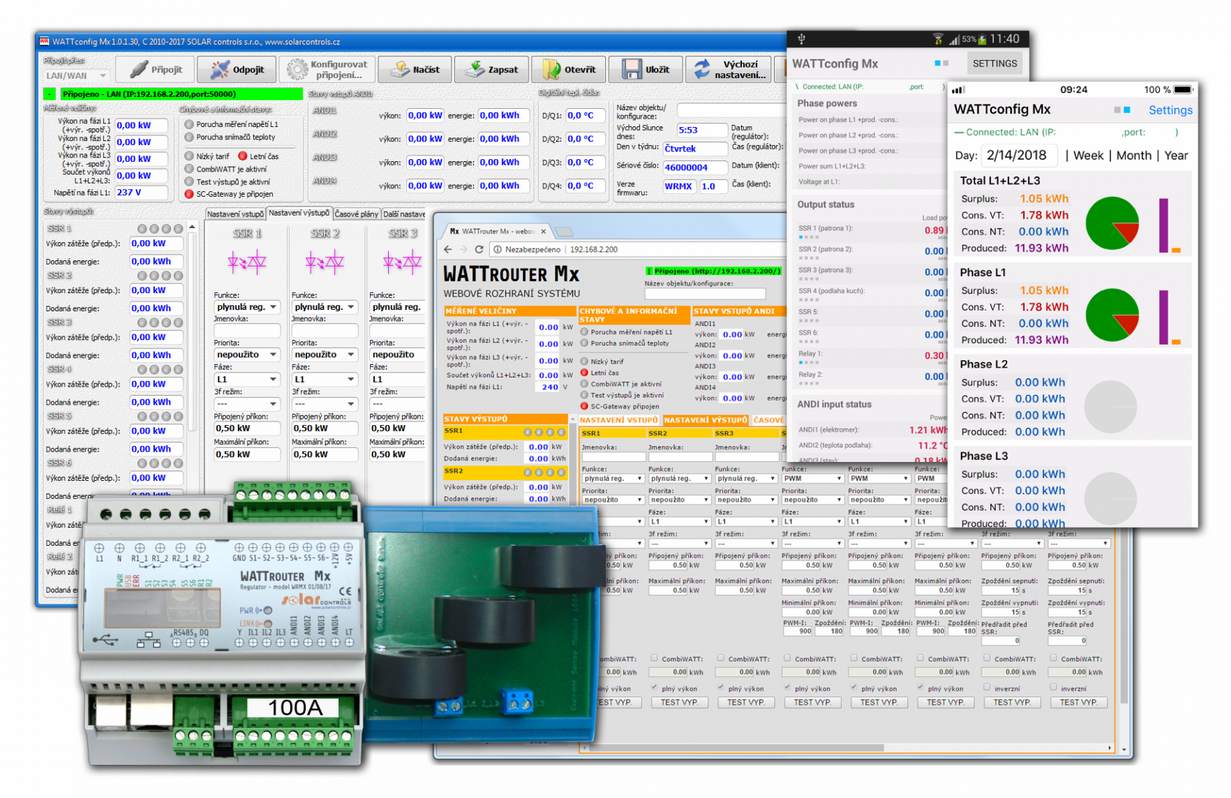1231x798 pixels.
Task: Click the SSR 2 thyristor symbol
Action: [323, 263]
